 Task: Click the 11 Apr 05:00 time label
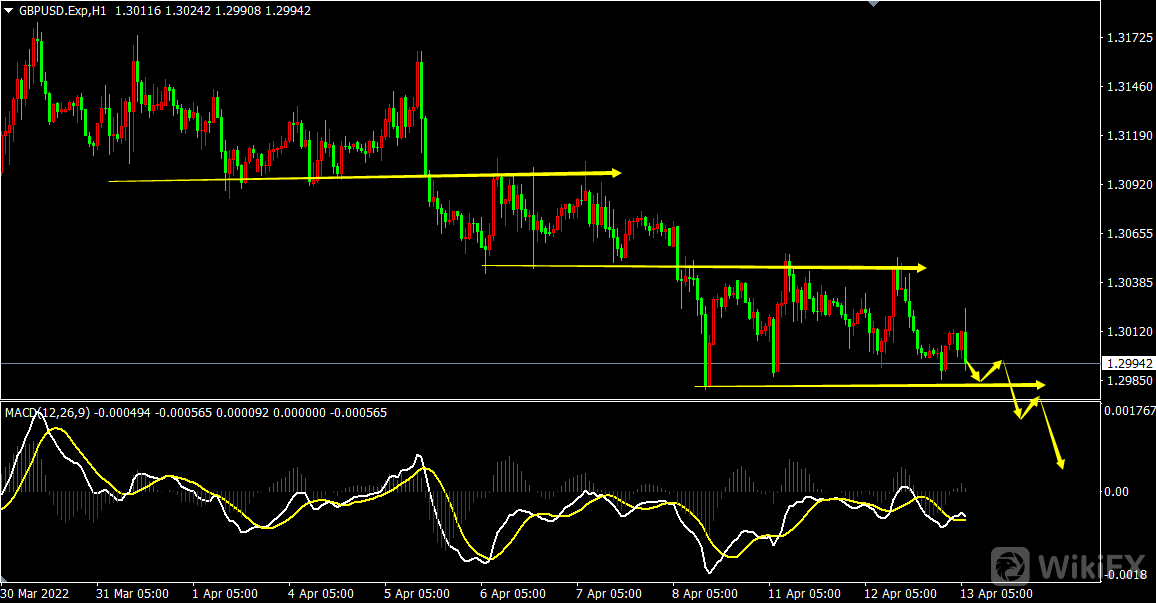[804, 593]
